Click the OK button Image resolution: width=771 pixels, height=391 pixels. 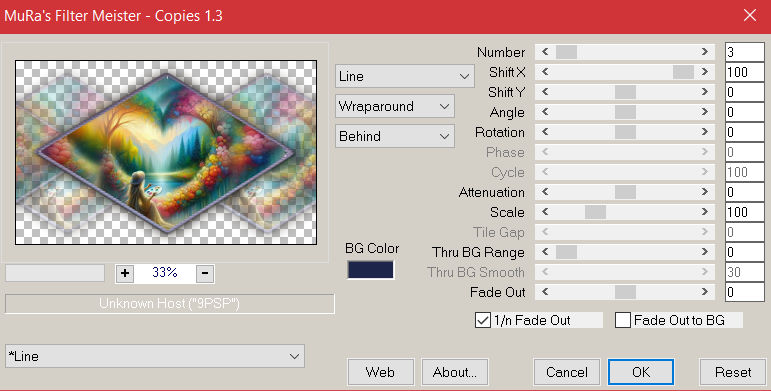(641, 372)
